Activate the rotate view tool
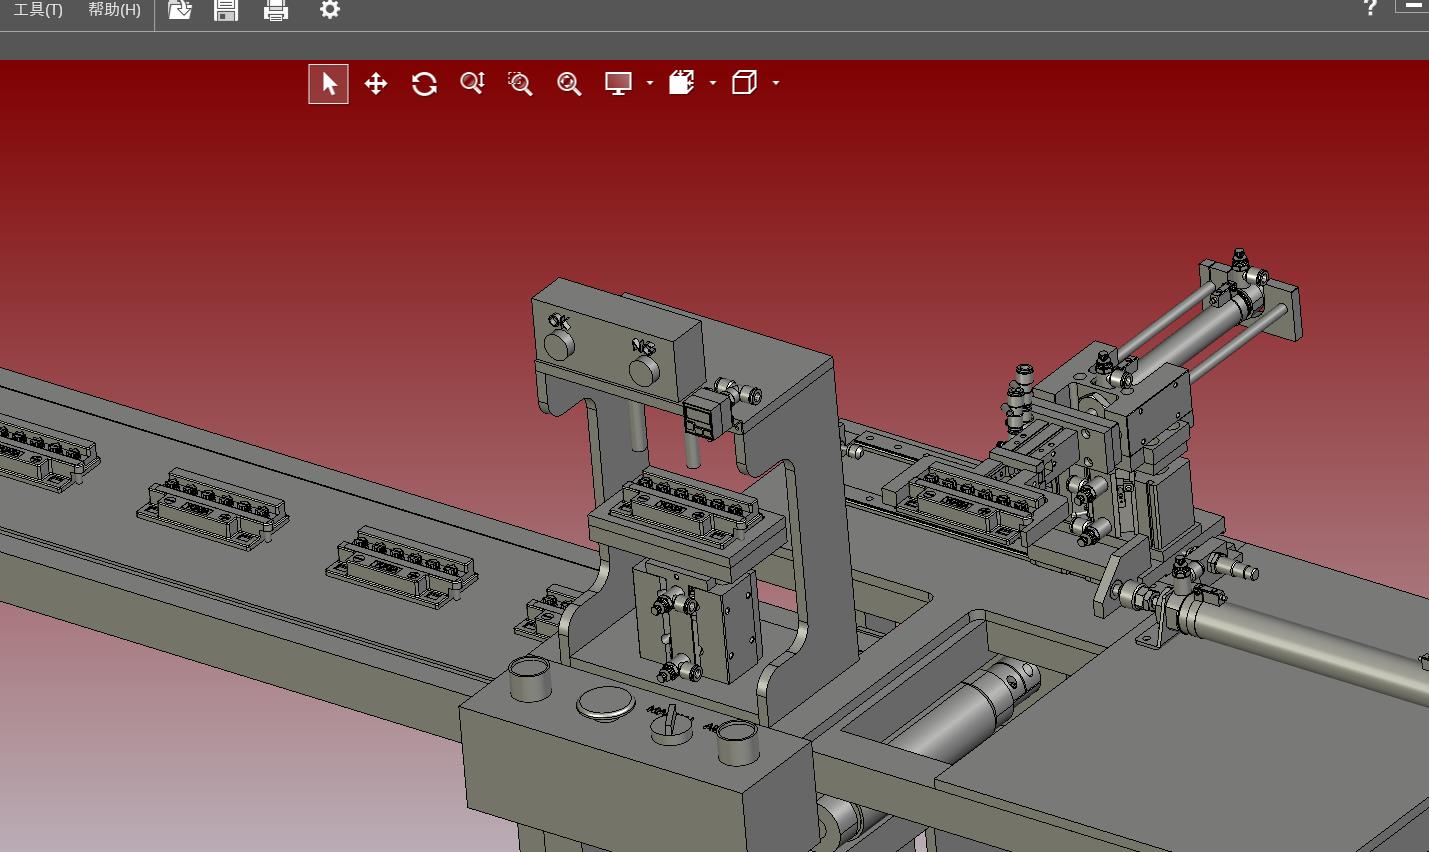Screen dimensions: 1429x852 [x=424, y=84]
